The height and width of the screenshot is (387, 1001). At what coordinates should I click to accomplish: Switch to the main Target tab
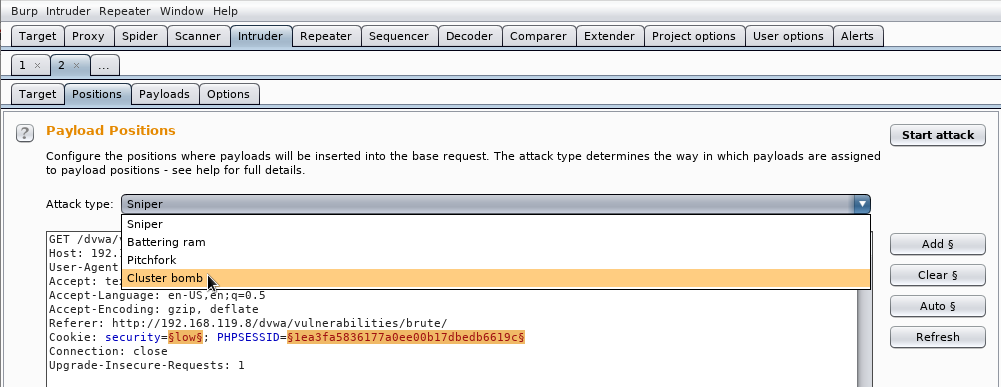[38, 36]
